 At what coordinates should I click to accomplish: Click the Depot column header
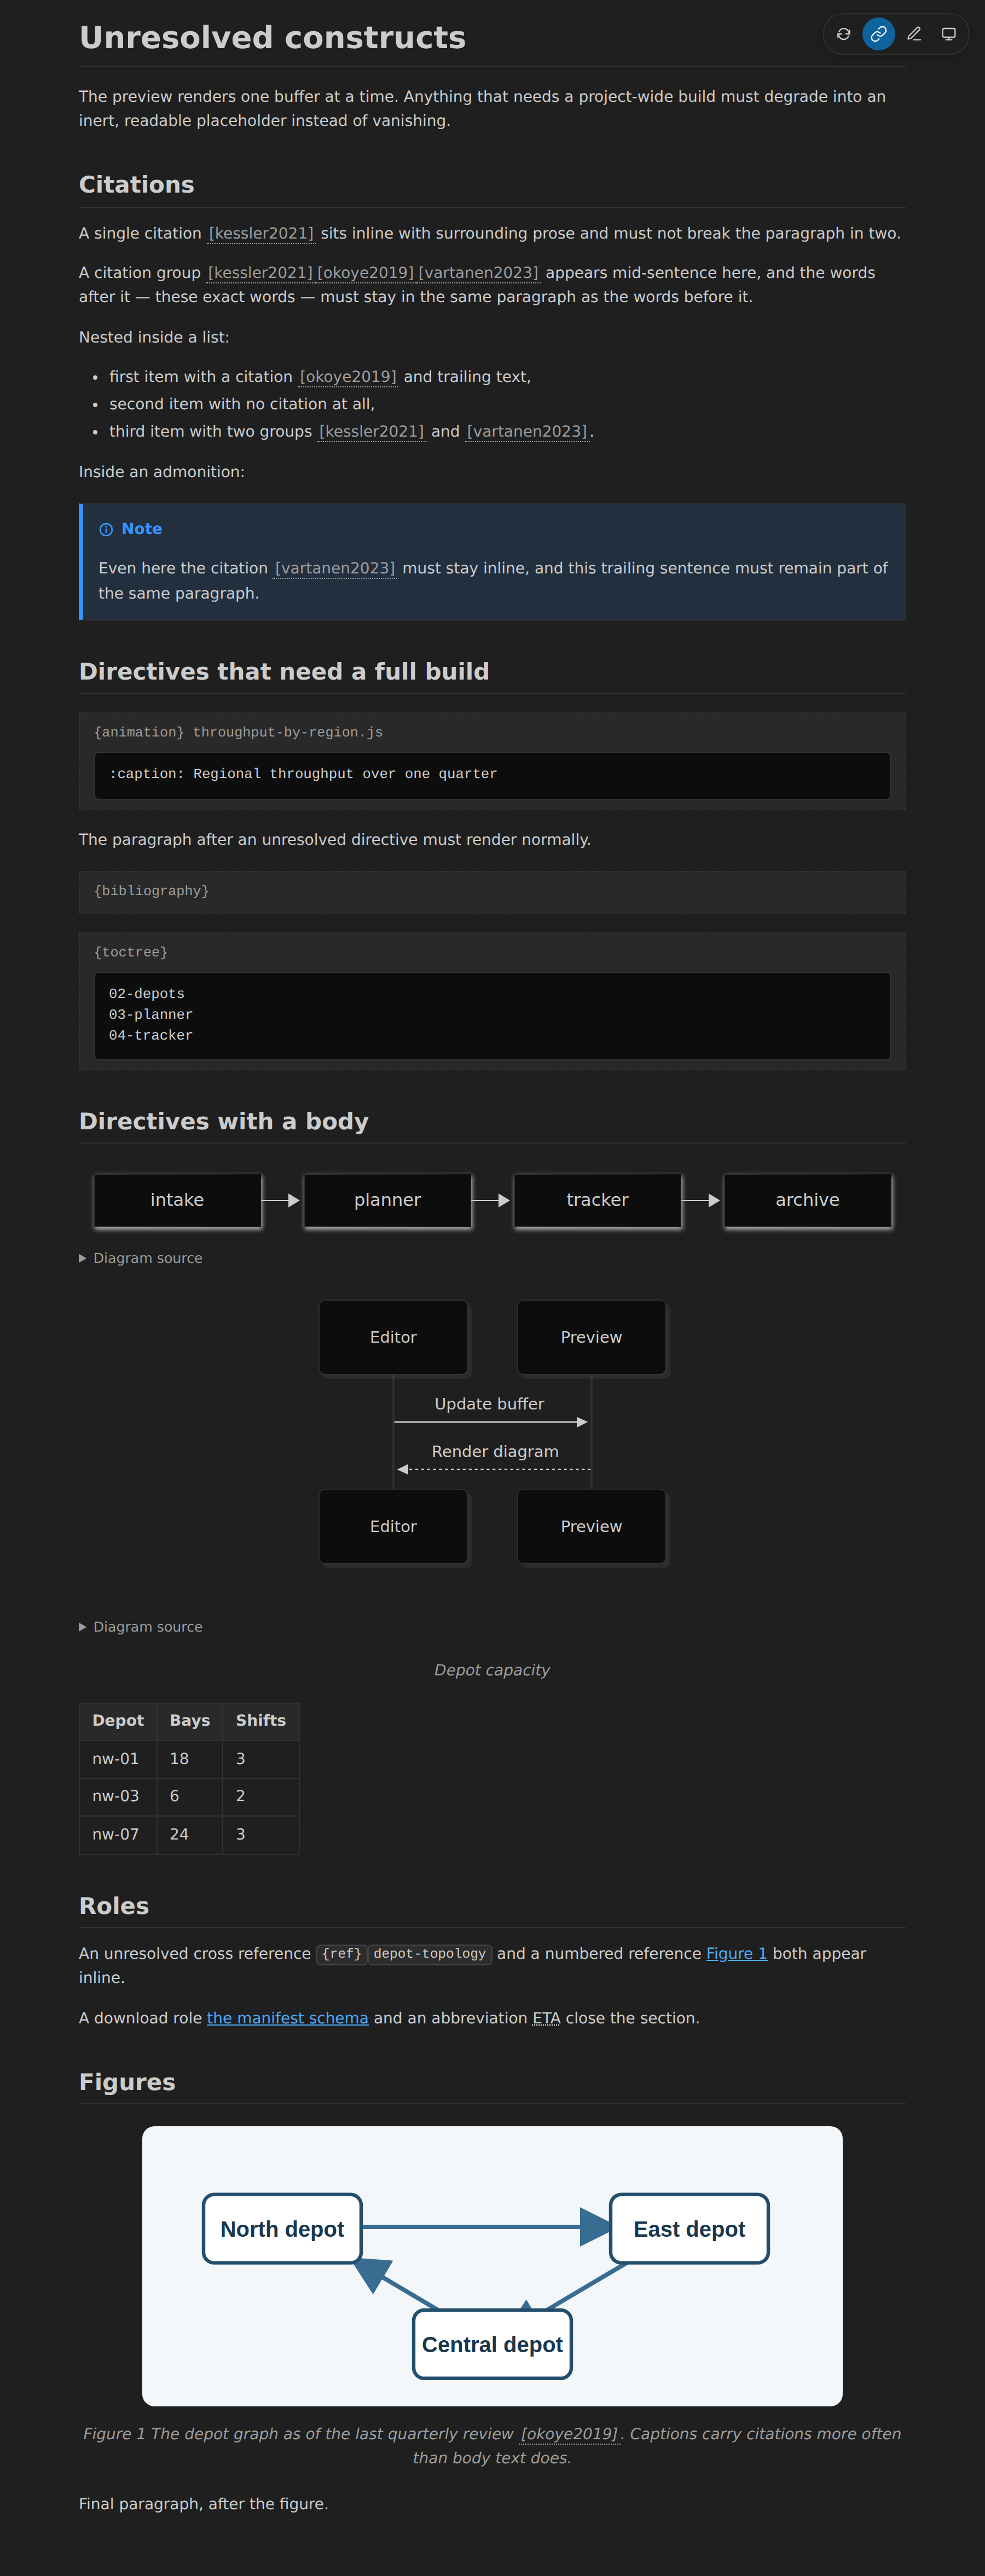pyautogui.click(x=118, y=1721)
